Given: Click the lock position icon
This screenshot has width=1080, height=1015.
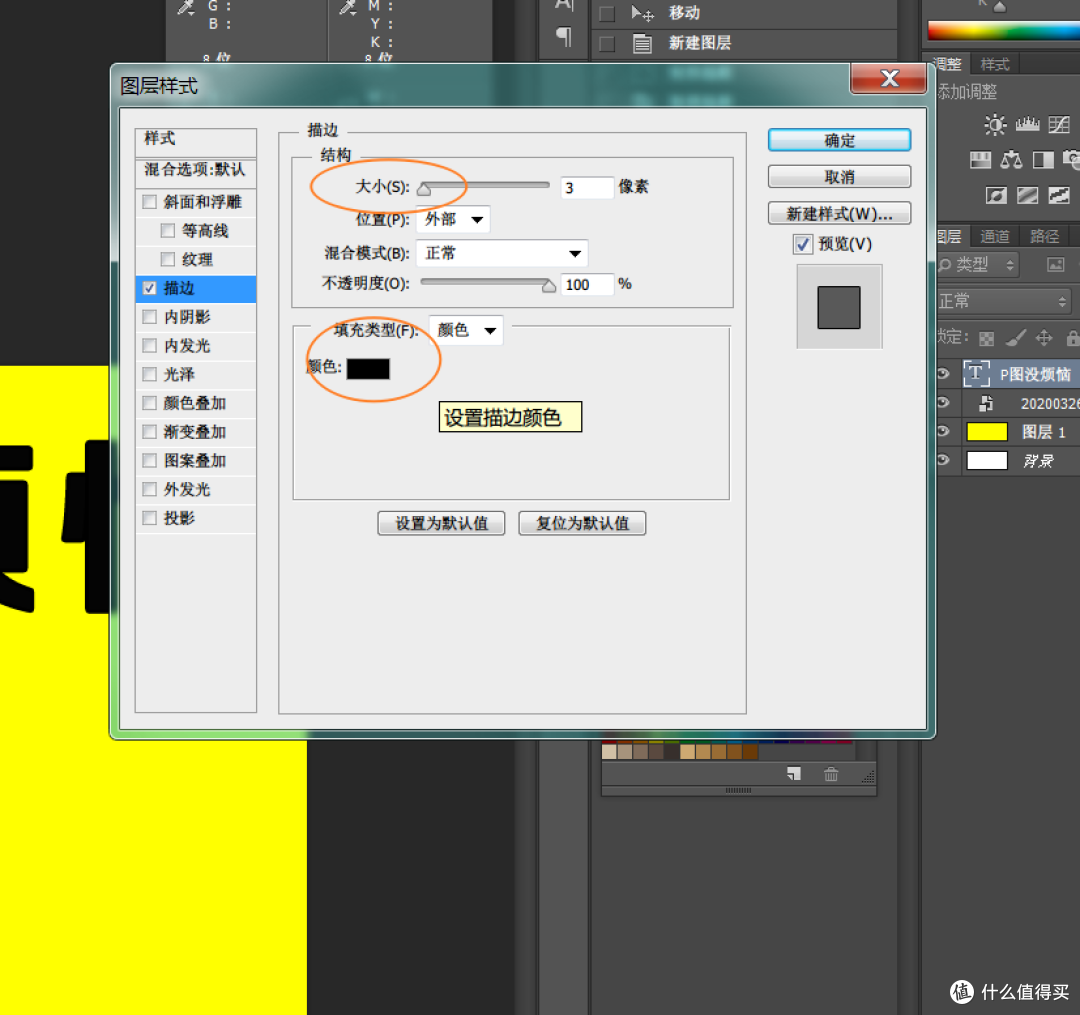Looking at the screenshot, I should 1044,338.
